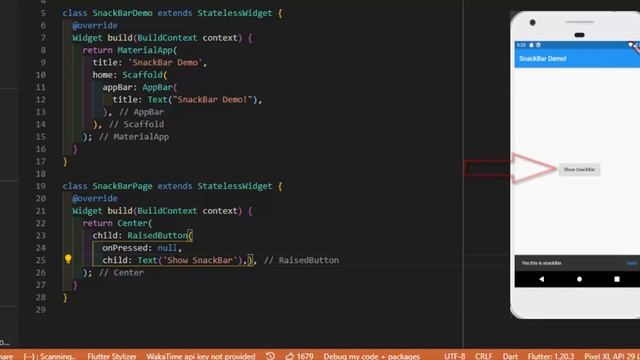Click the history clock icon in the status bar
Screen dimensions: 640x360
[x=270, y=356]
